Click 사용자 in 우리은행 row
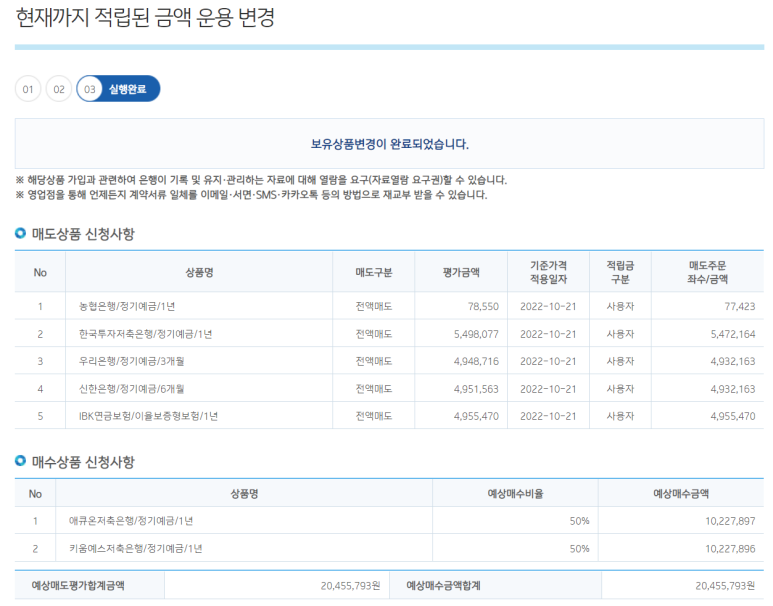Viewport: 773px width, 606px height. (620, 361)
